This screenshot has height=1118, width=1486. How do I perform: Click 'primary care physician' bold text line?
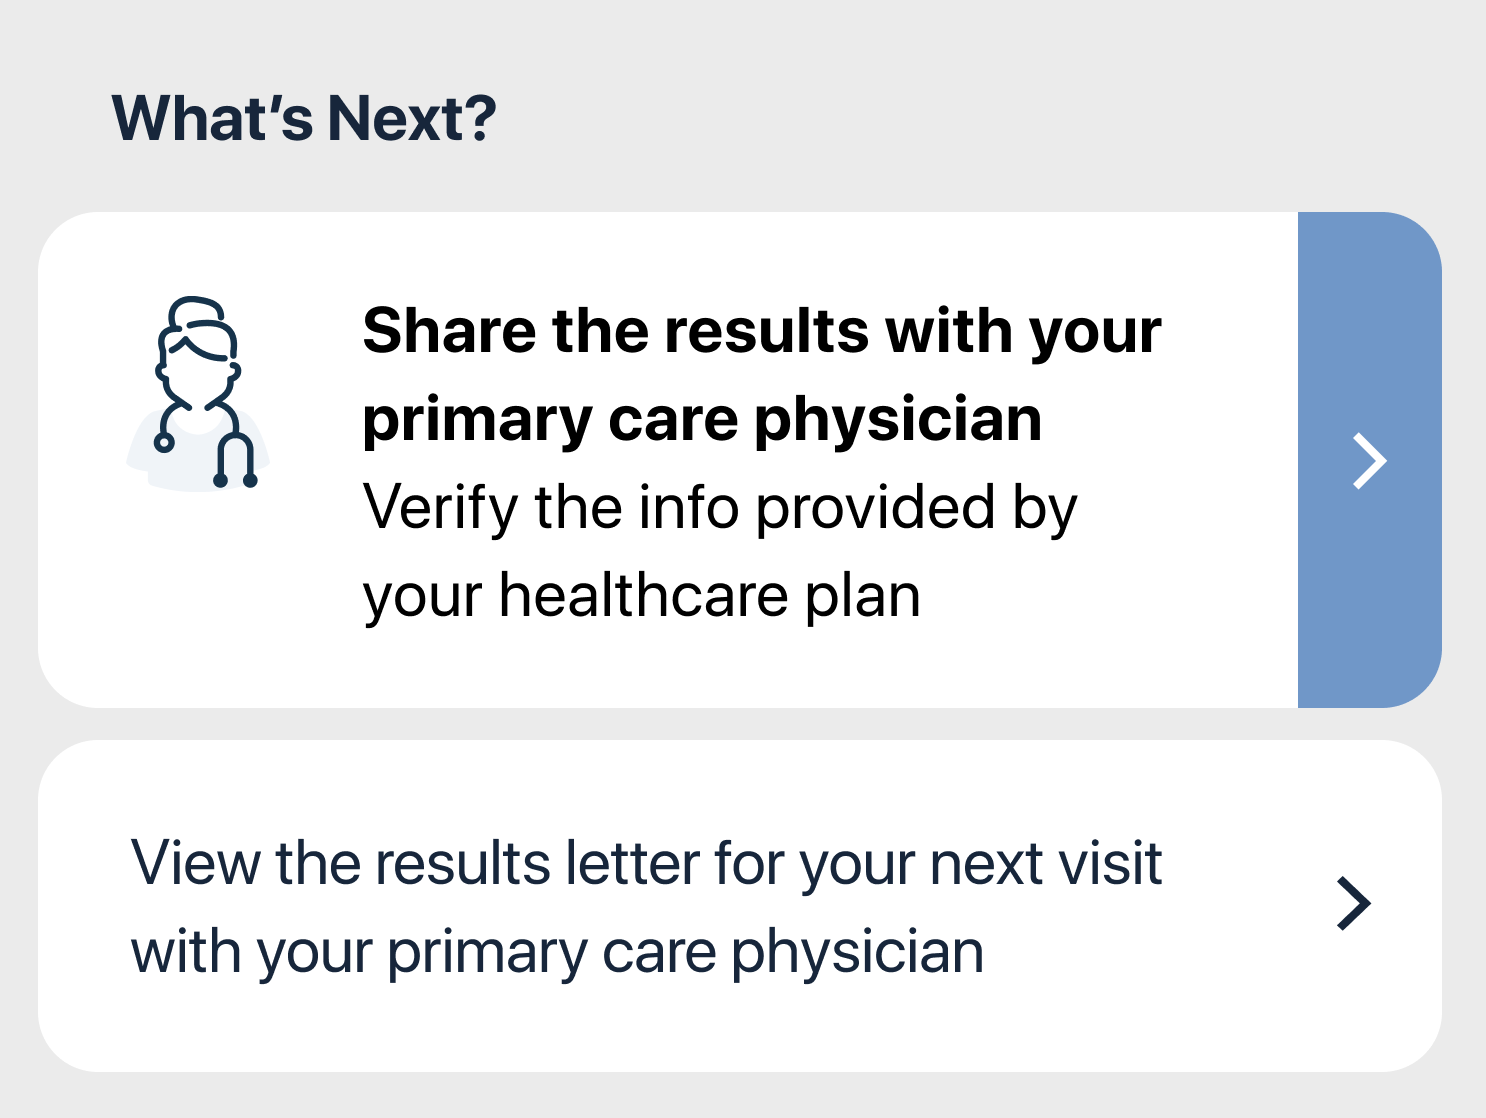point(702,419)
